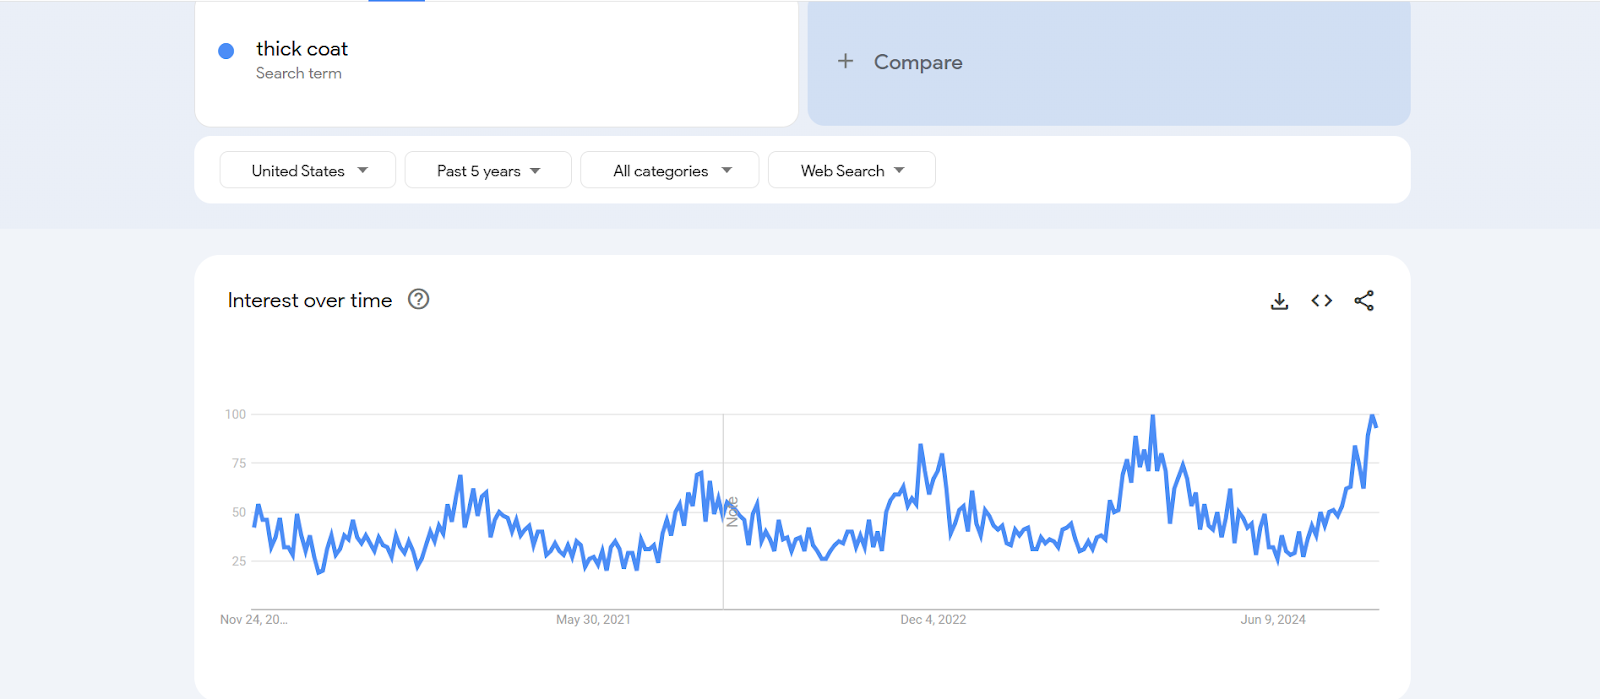Click the Dec 4, 2022 axis label
This screenshot has width=1600, height=699.
tap(933, 620)
